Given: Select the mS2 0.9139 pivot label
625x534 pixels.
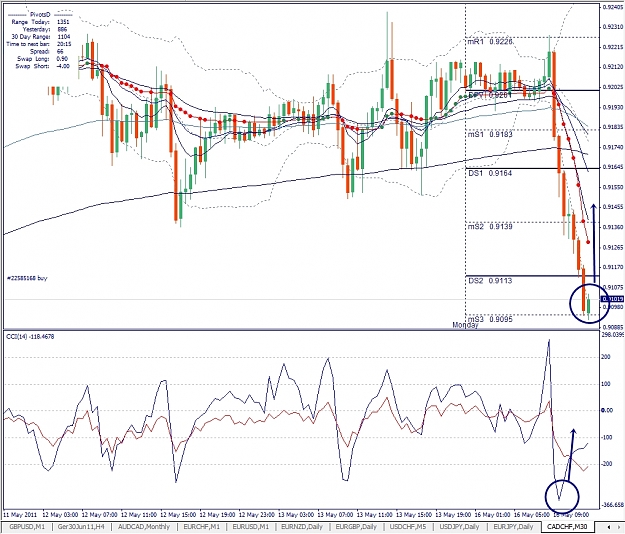Looking at the screenshot, I should point(490,226).
